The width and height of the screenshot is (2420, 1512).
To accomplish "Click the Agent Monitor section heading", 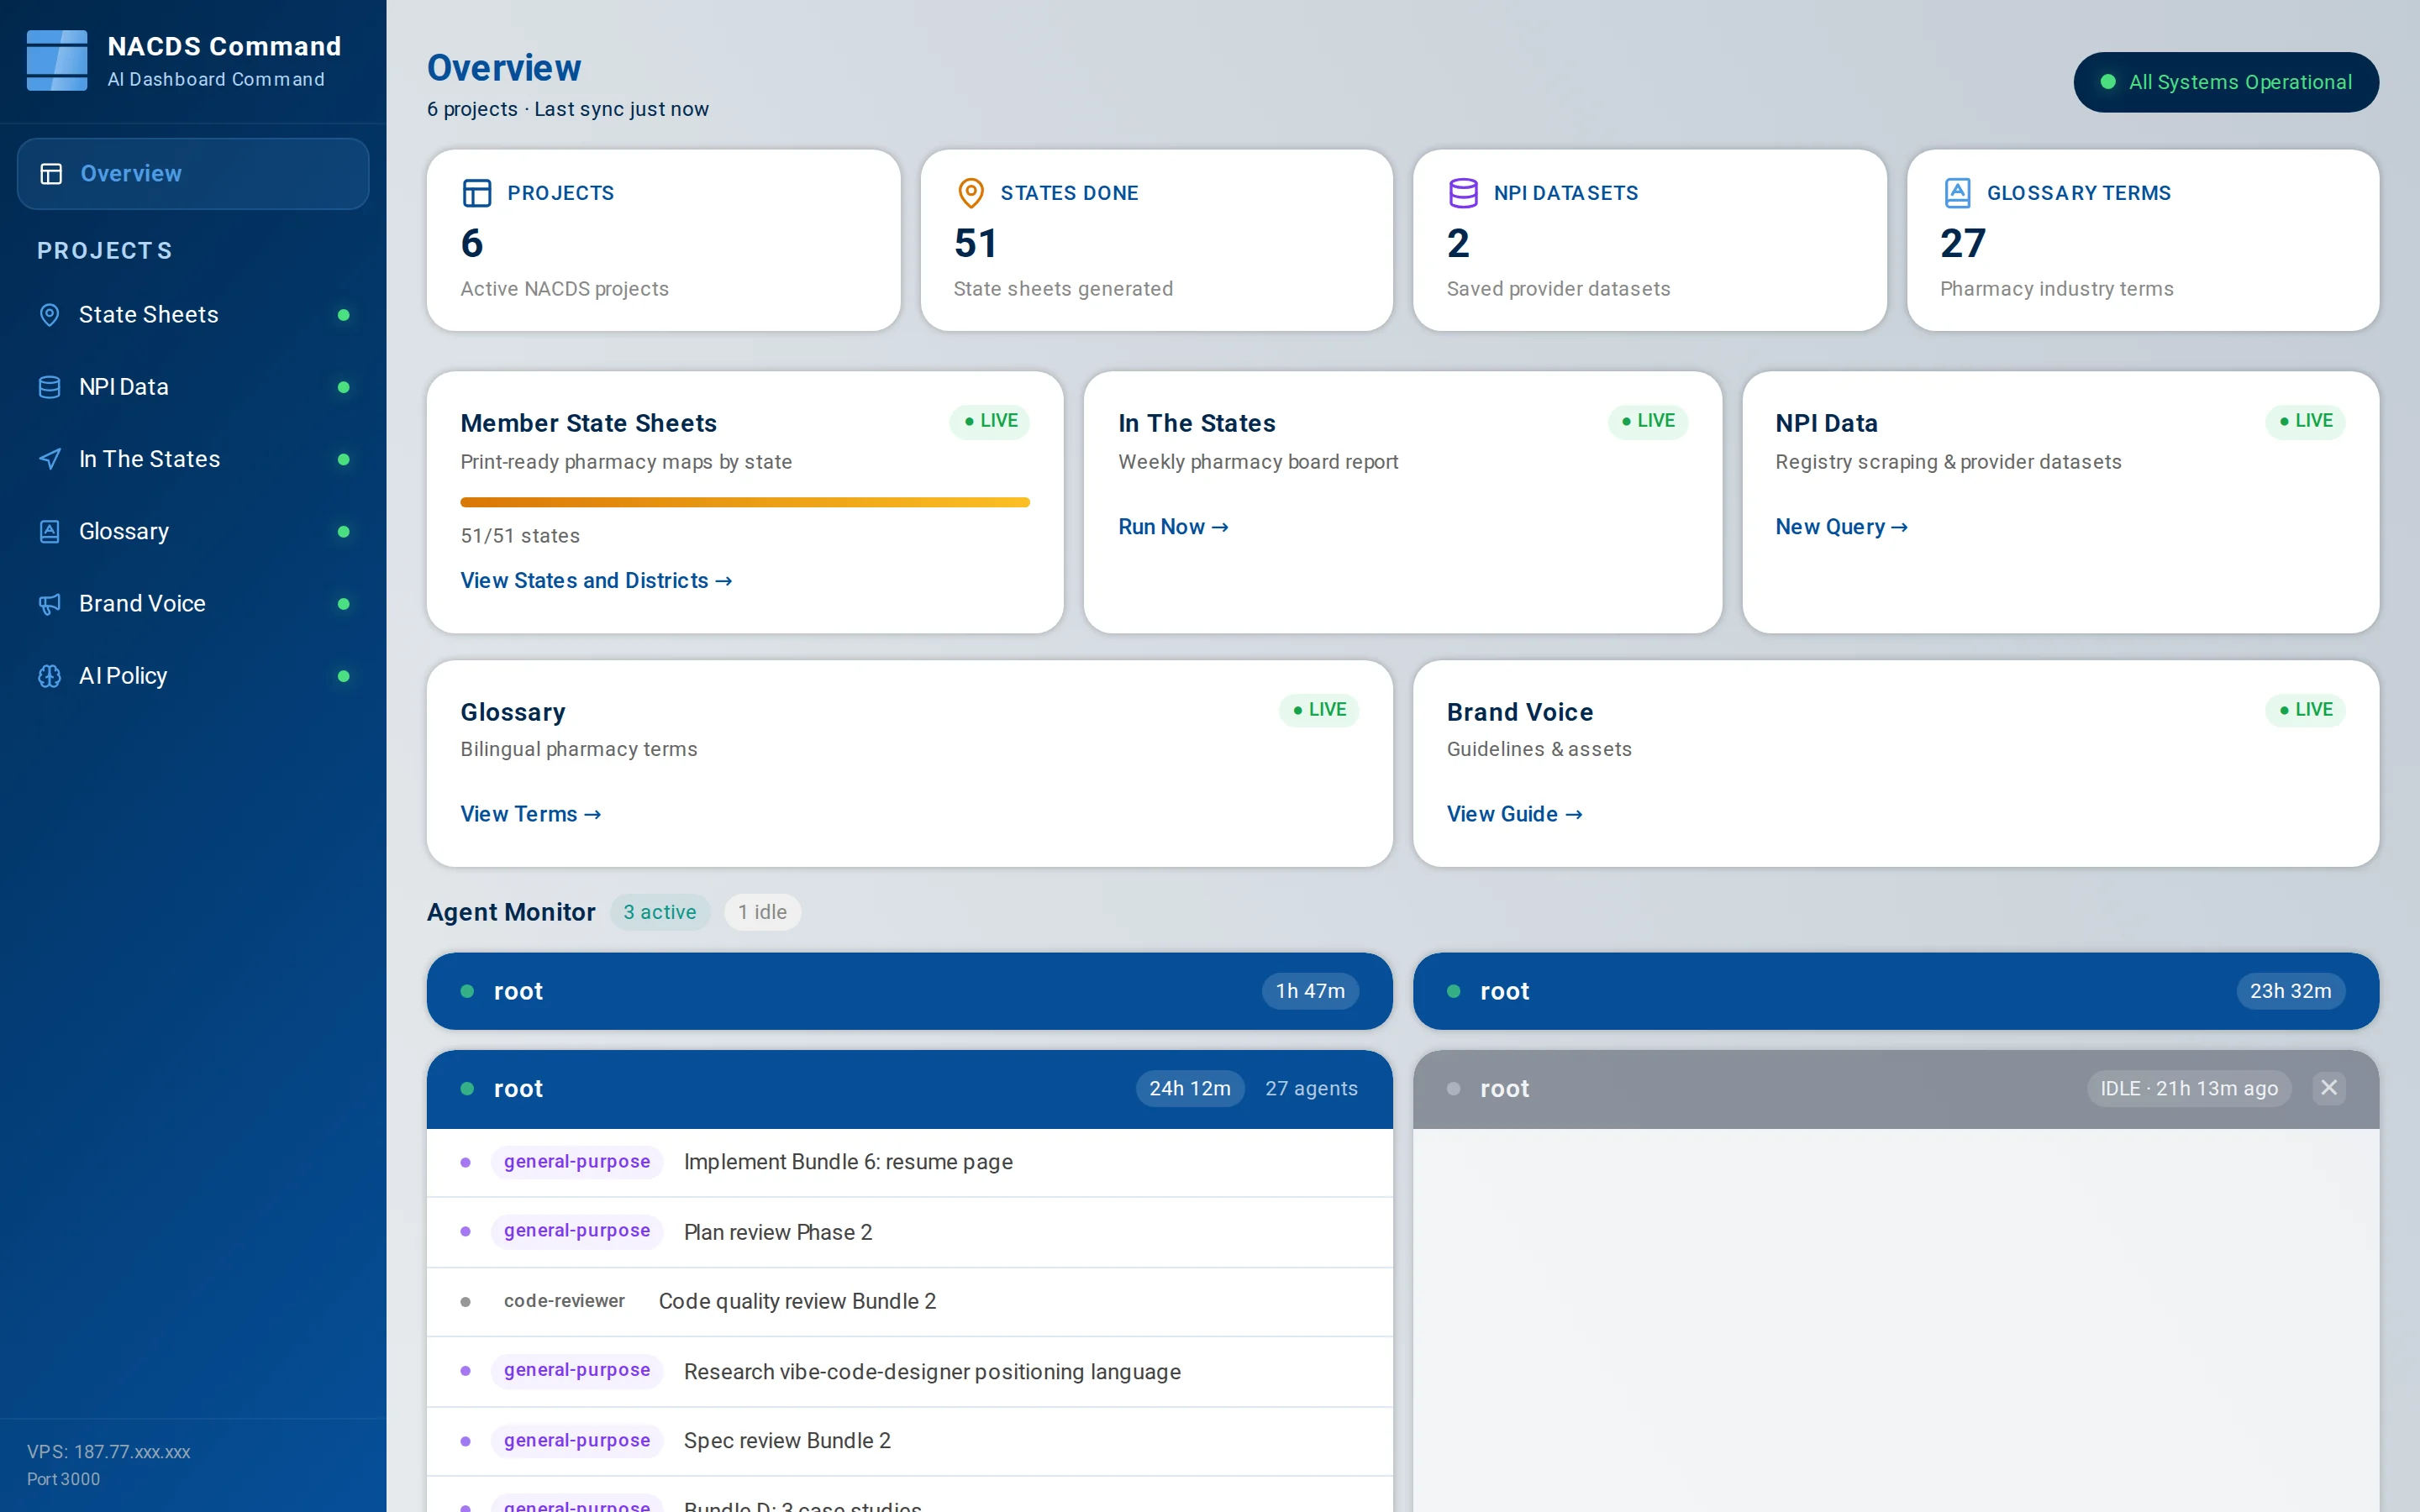I will tap(511, 912).
